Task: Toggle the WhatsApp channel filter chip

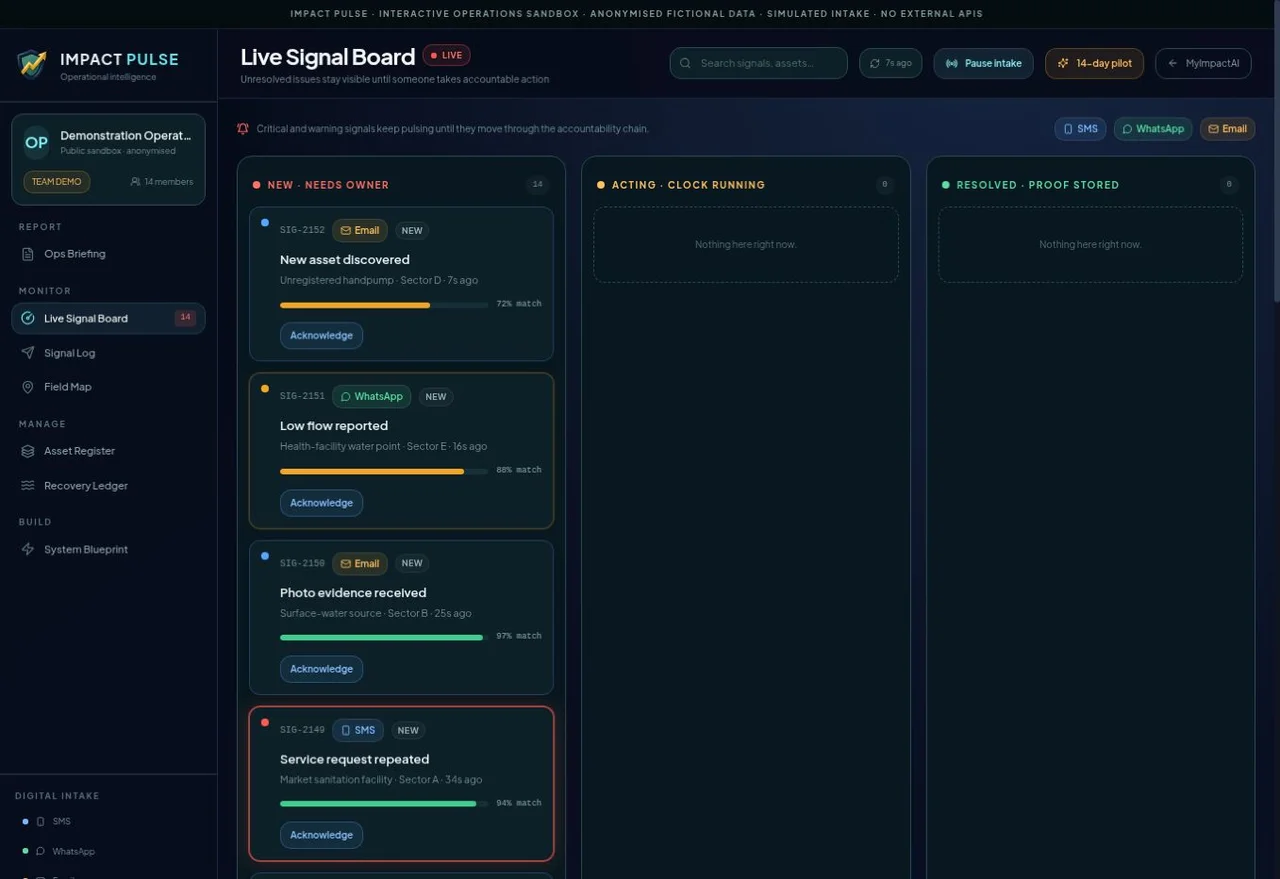Action: tap(1153, 129)
